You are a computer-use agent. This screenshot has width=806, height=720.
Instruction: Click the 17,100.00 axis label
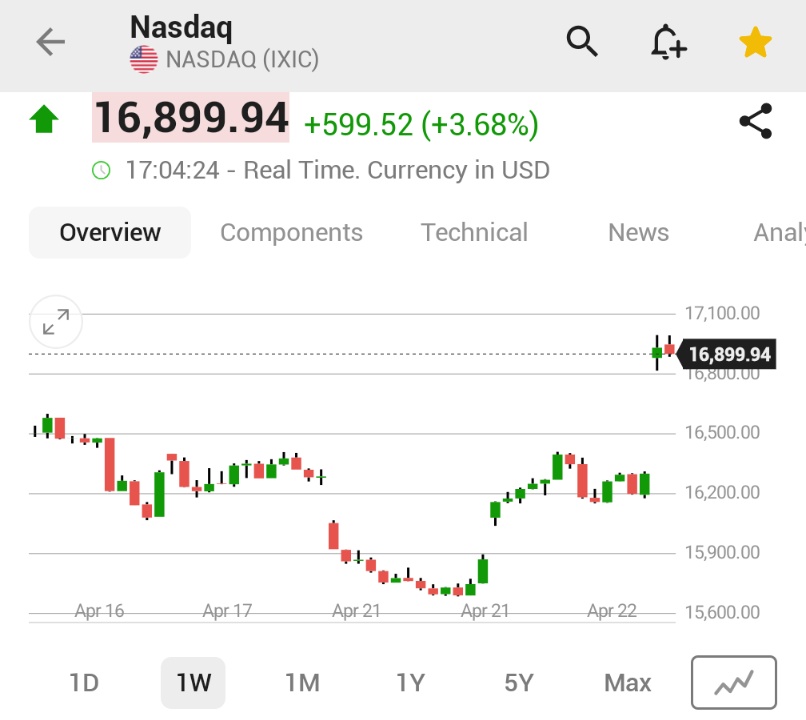click(722, 313)
